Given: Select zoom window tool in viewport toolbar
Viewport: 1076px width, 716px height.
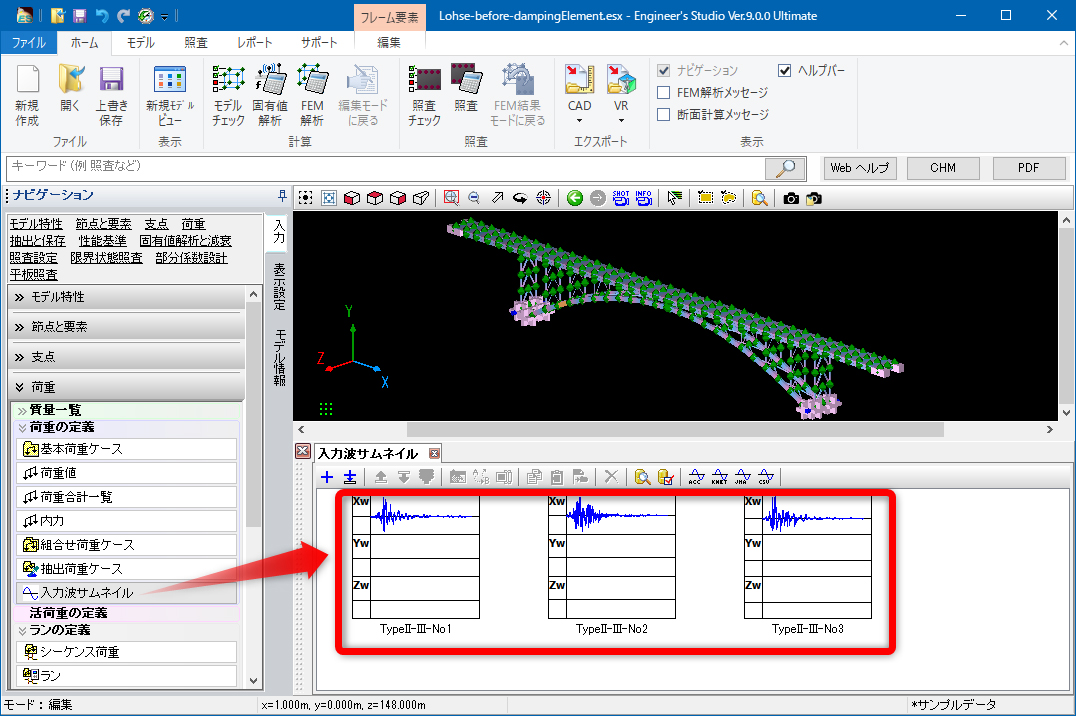Looking at the screenshot, I should pos(451,198).
